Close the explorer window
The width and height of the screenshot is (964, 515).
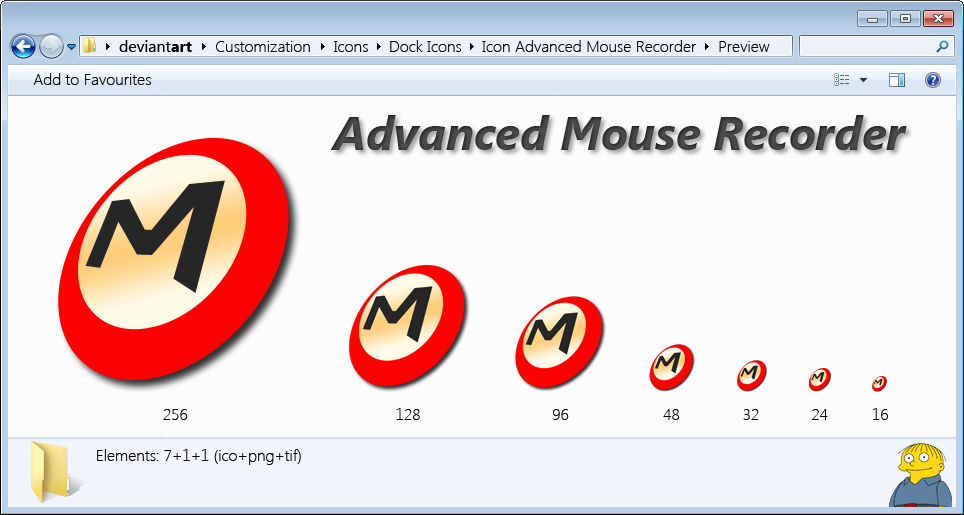click(x=939, y=19)
